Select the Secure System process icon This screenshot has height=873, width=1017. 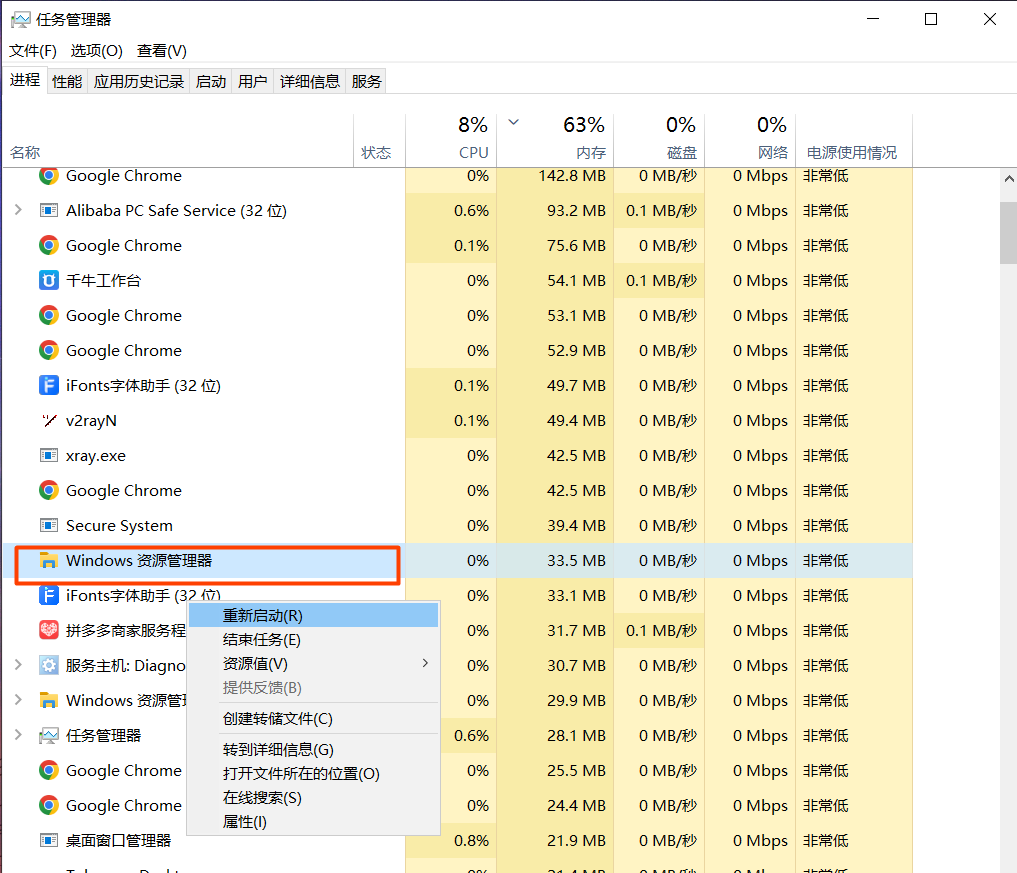click(48, 525)
